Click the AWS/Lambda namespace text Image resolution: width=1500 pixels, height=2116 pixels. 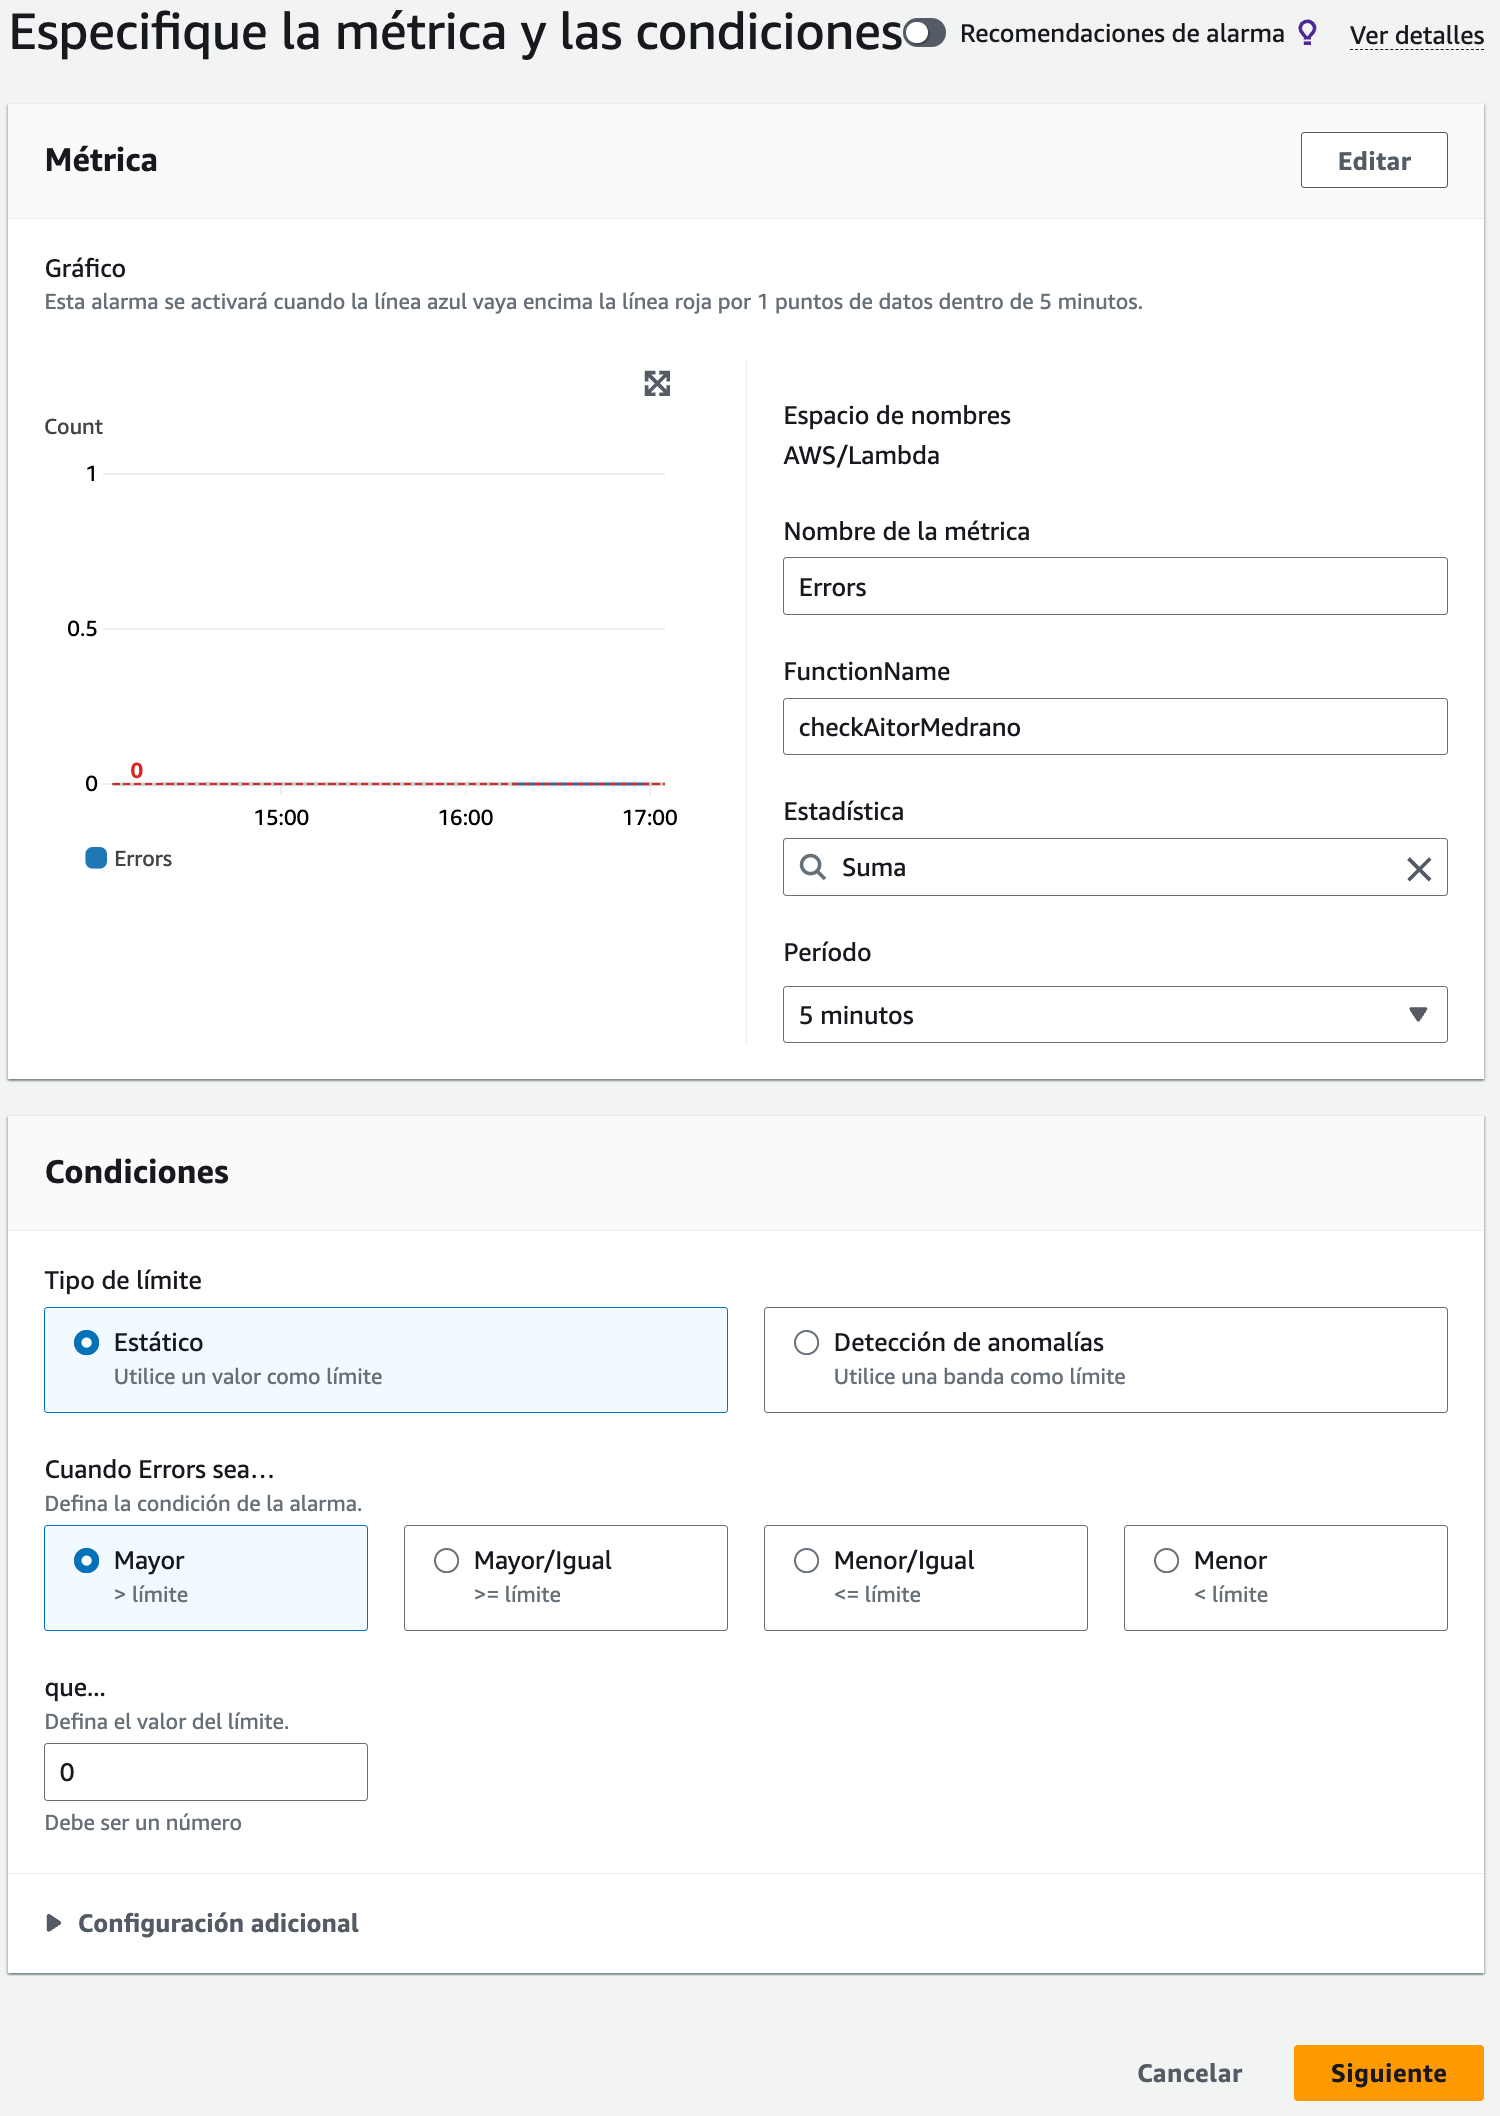861,456
